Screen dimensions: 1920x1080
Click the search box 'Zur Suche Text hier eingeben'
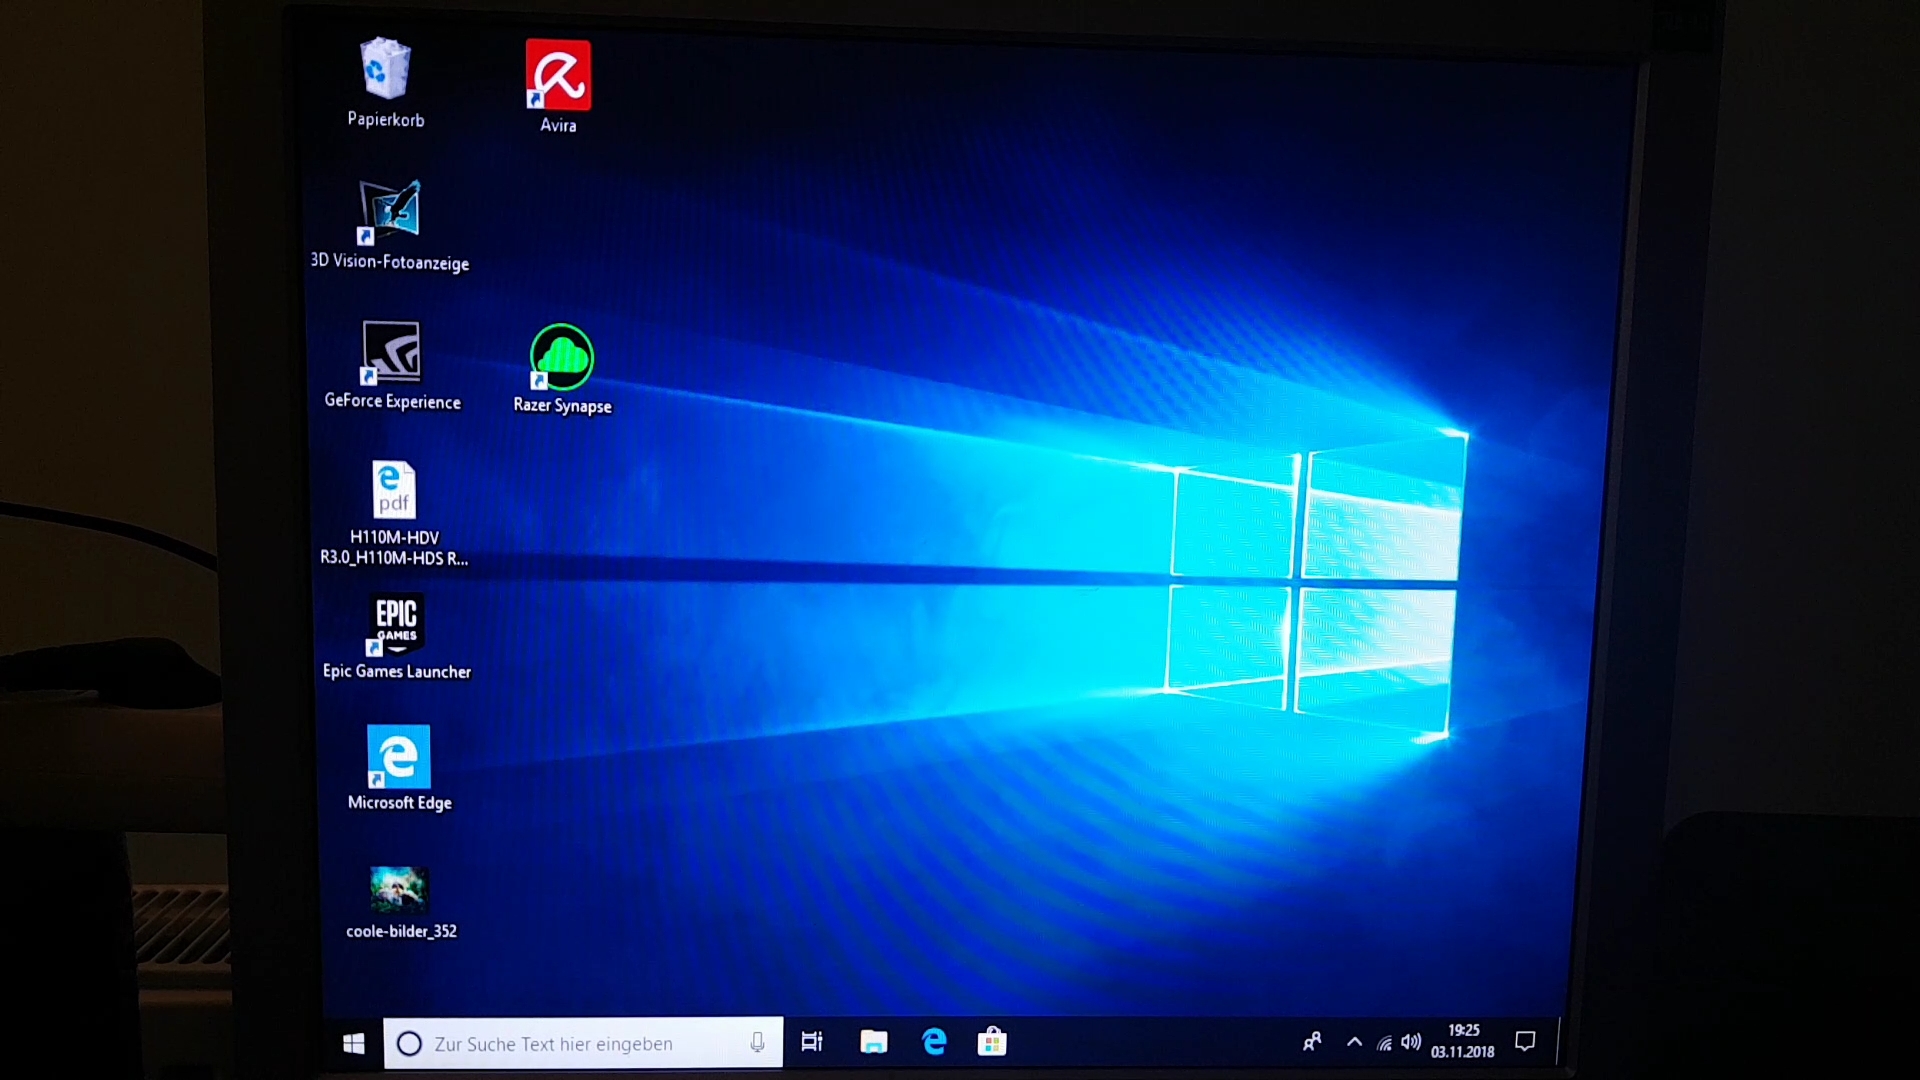pos(583,1043)
